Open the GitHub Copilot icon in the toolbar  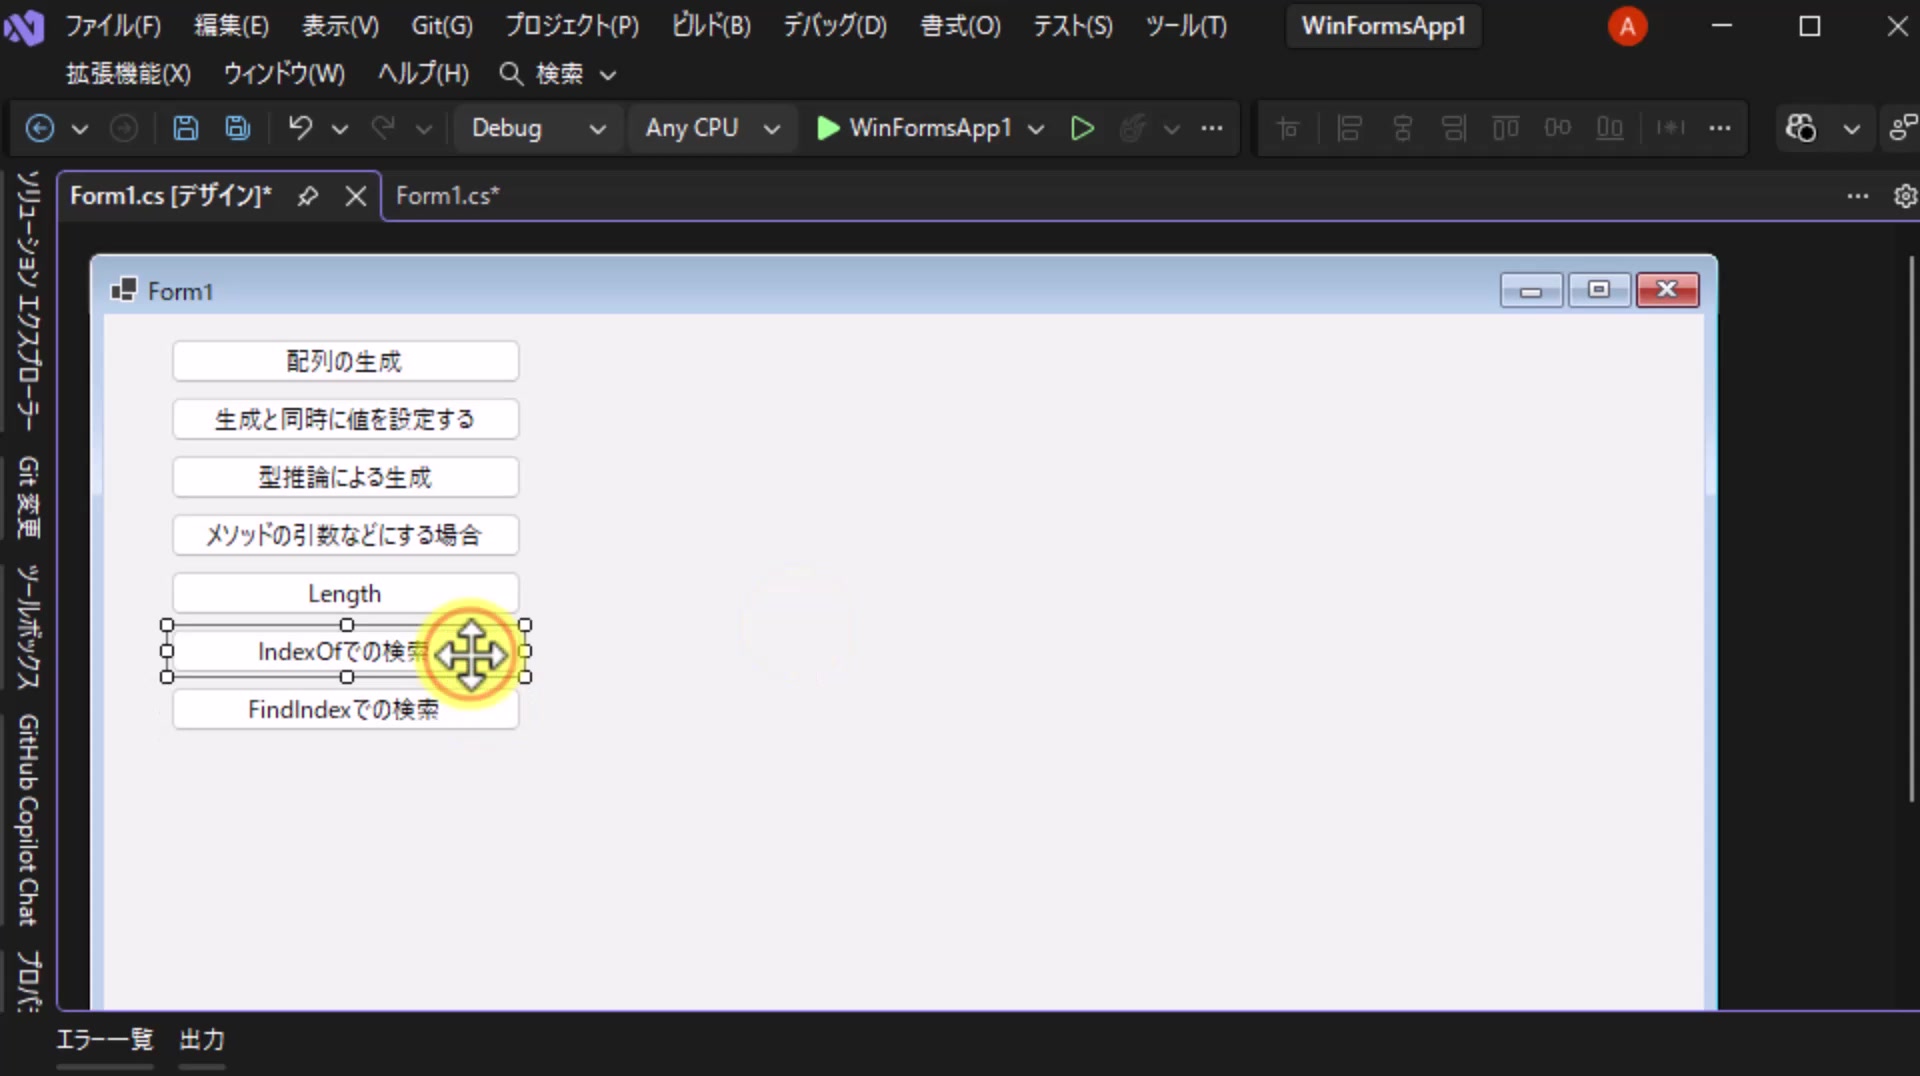click(x=1801, y=128)
